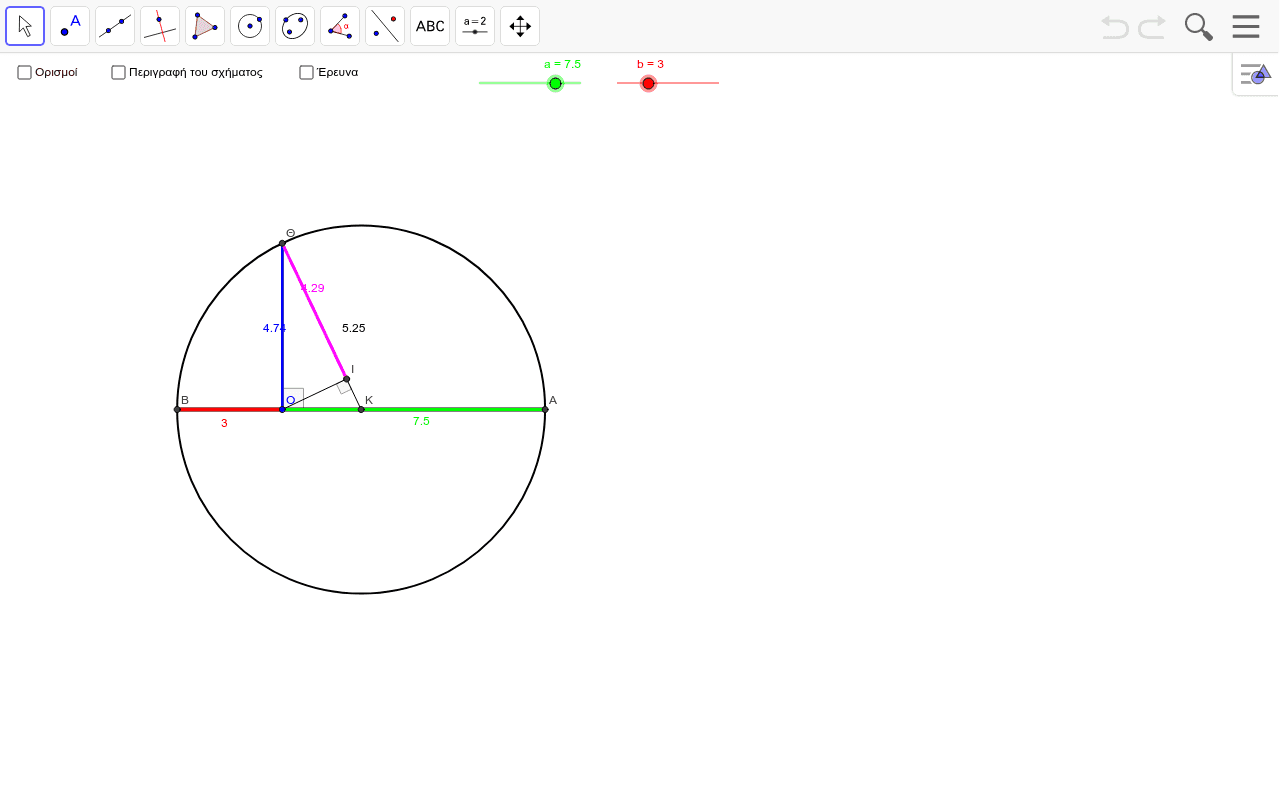Image resolution: width=1280 pixels, height=800 pixels.
Task: Select the Circle with Center tool
Action: [x=250, y=26]
